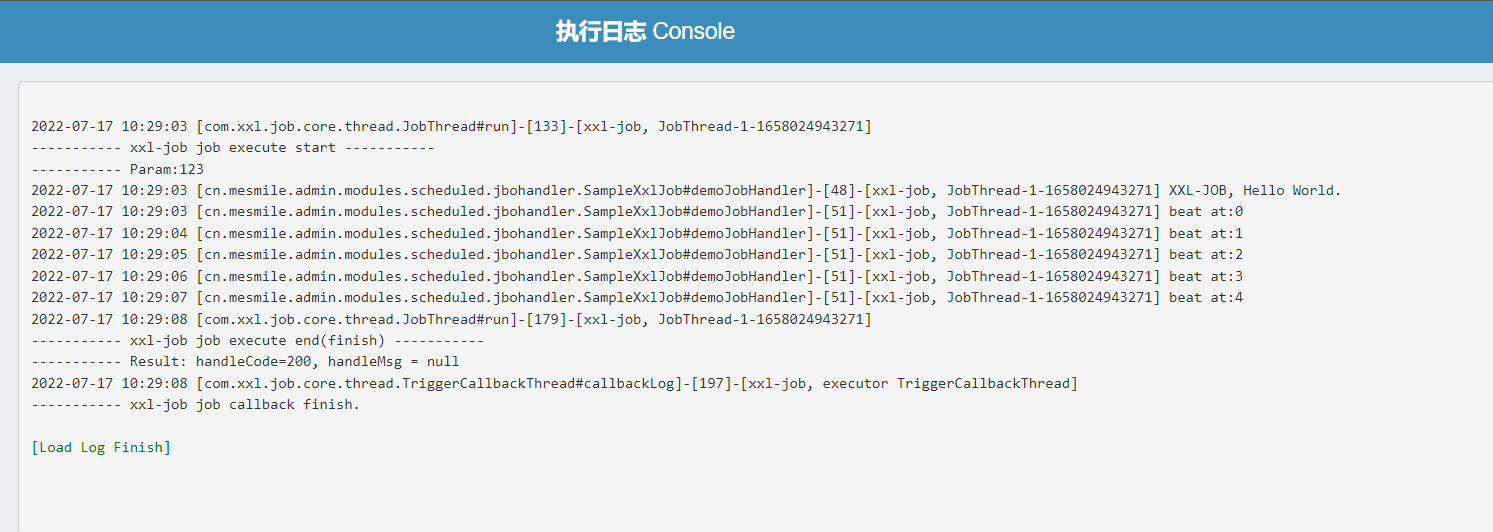
Task: Click the JobThread#run line numbered [179]
Action: pos(451,319)
